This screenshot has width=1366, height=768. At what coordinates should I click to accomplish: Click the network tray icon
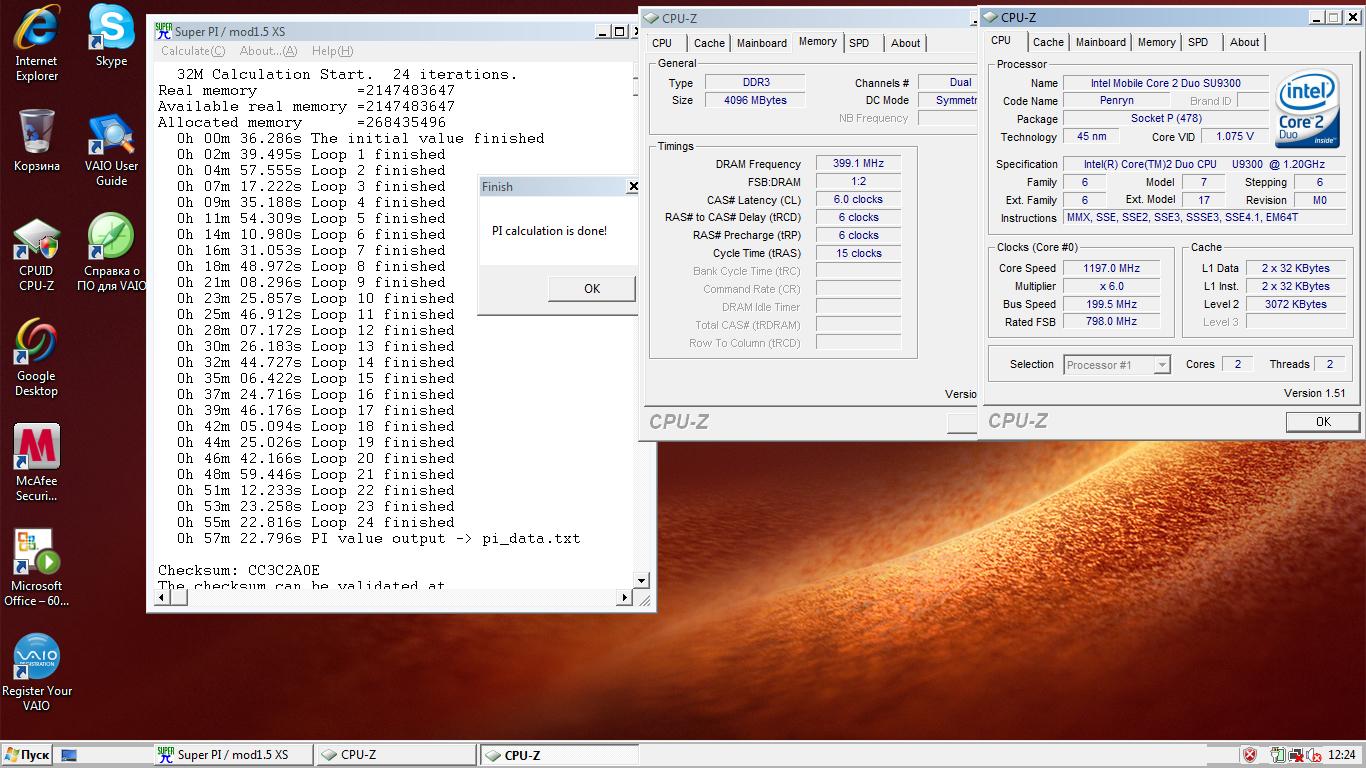(x=1295, y=755)
